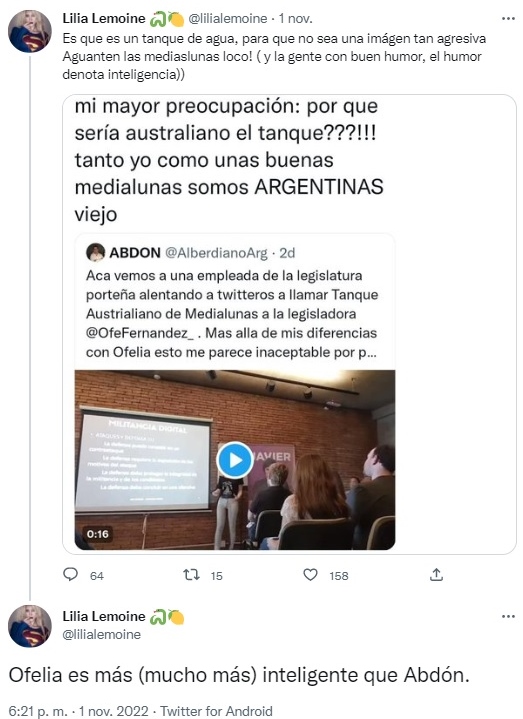The height and width of the screenshot is (719, 523).
Task: Click the 'Twitter for Android' source link
Action: tap(216, 711)
